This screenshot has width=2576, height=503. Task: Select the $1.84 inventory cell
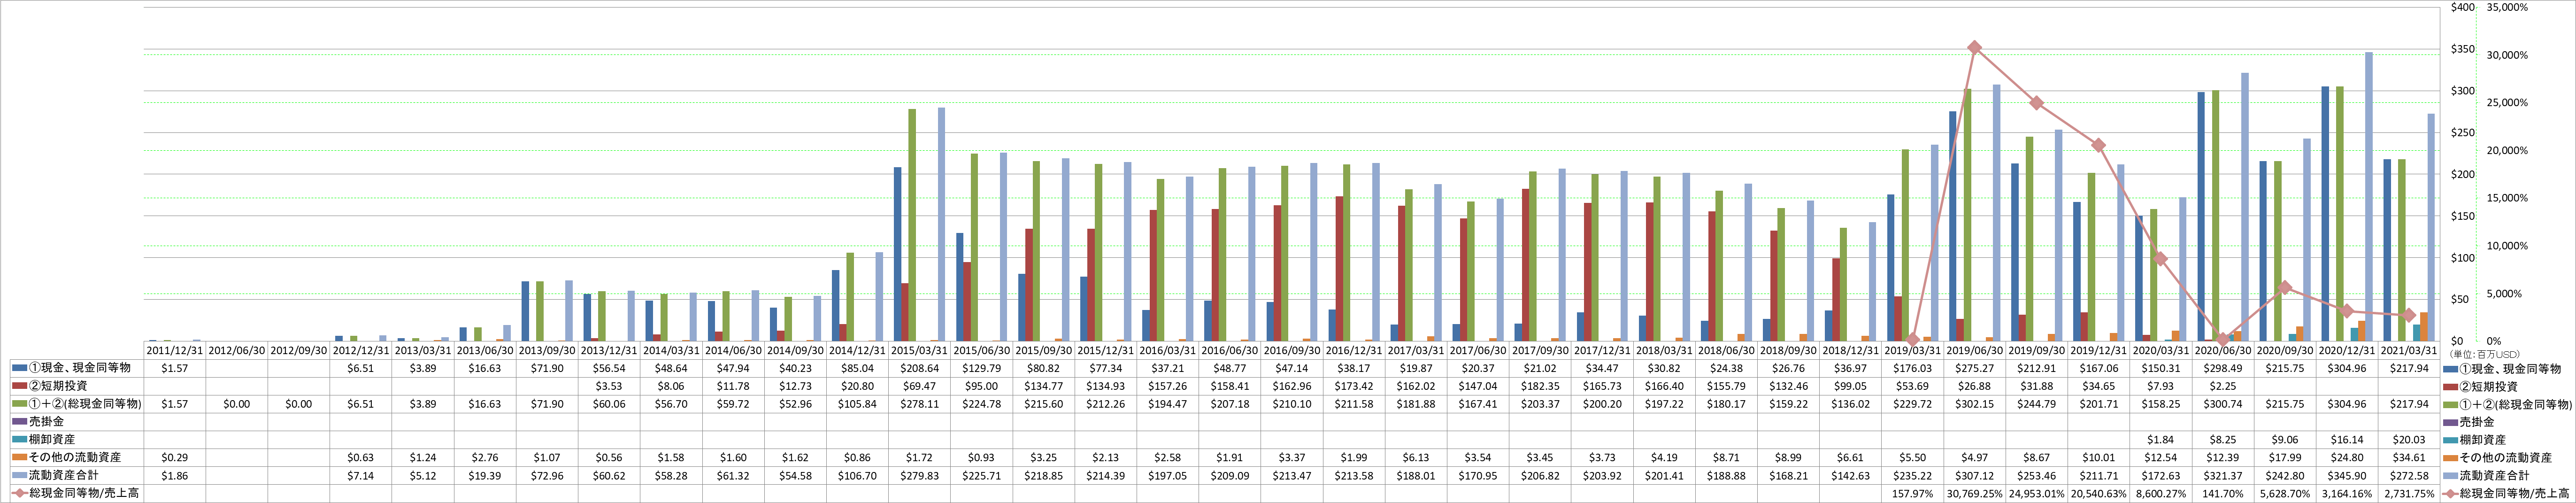pyautogui.click(x=2161, y=440)
